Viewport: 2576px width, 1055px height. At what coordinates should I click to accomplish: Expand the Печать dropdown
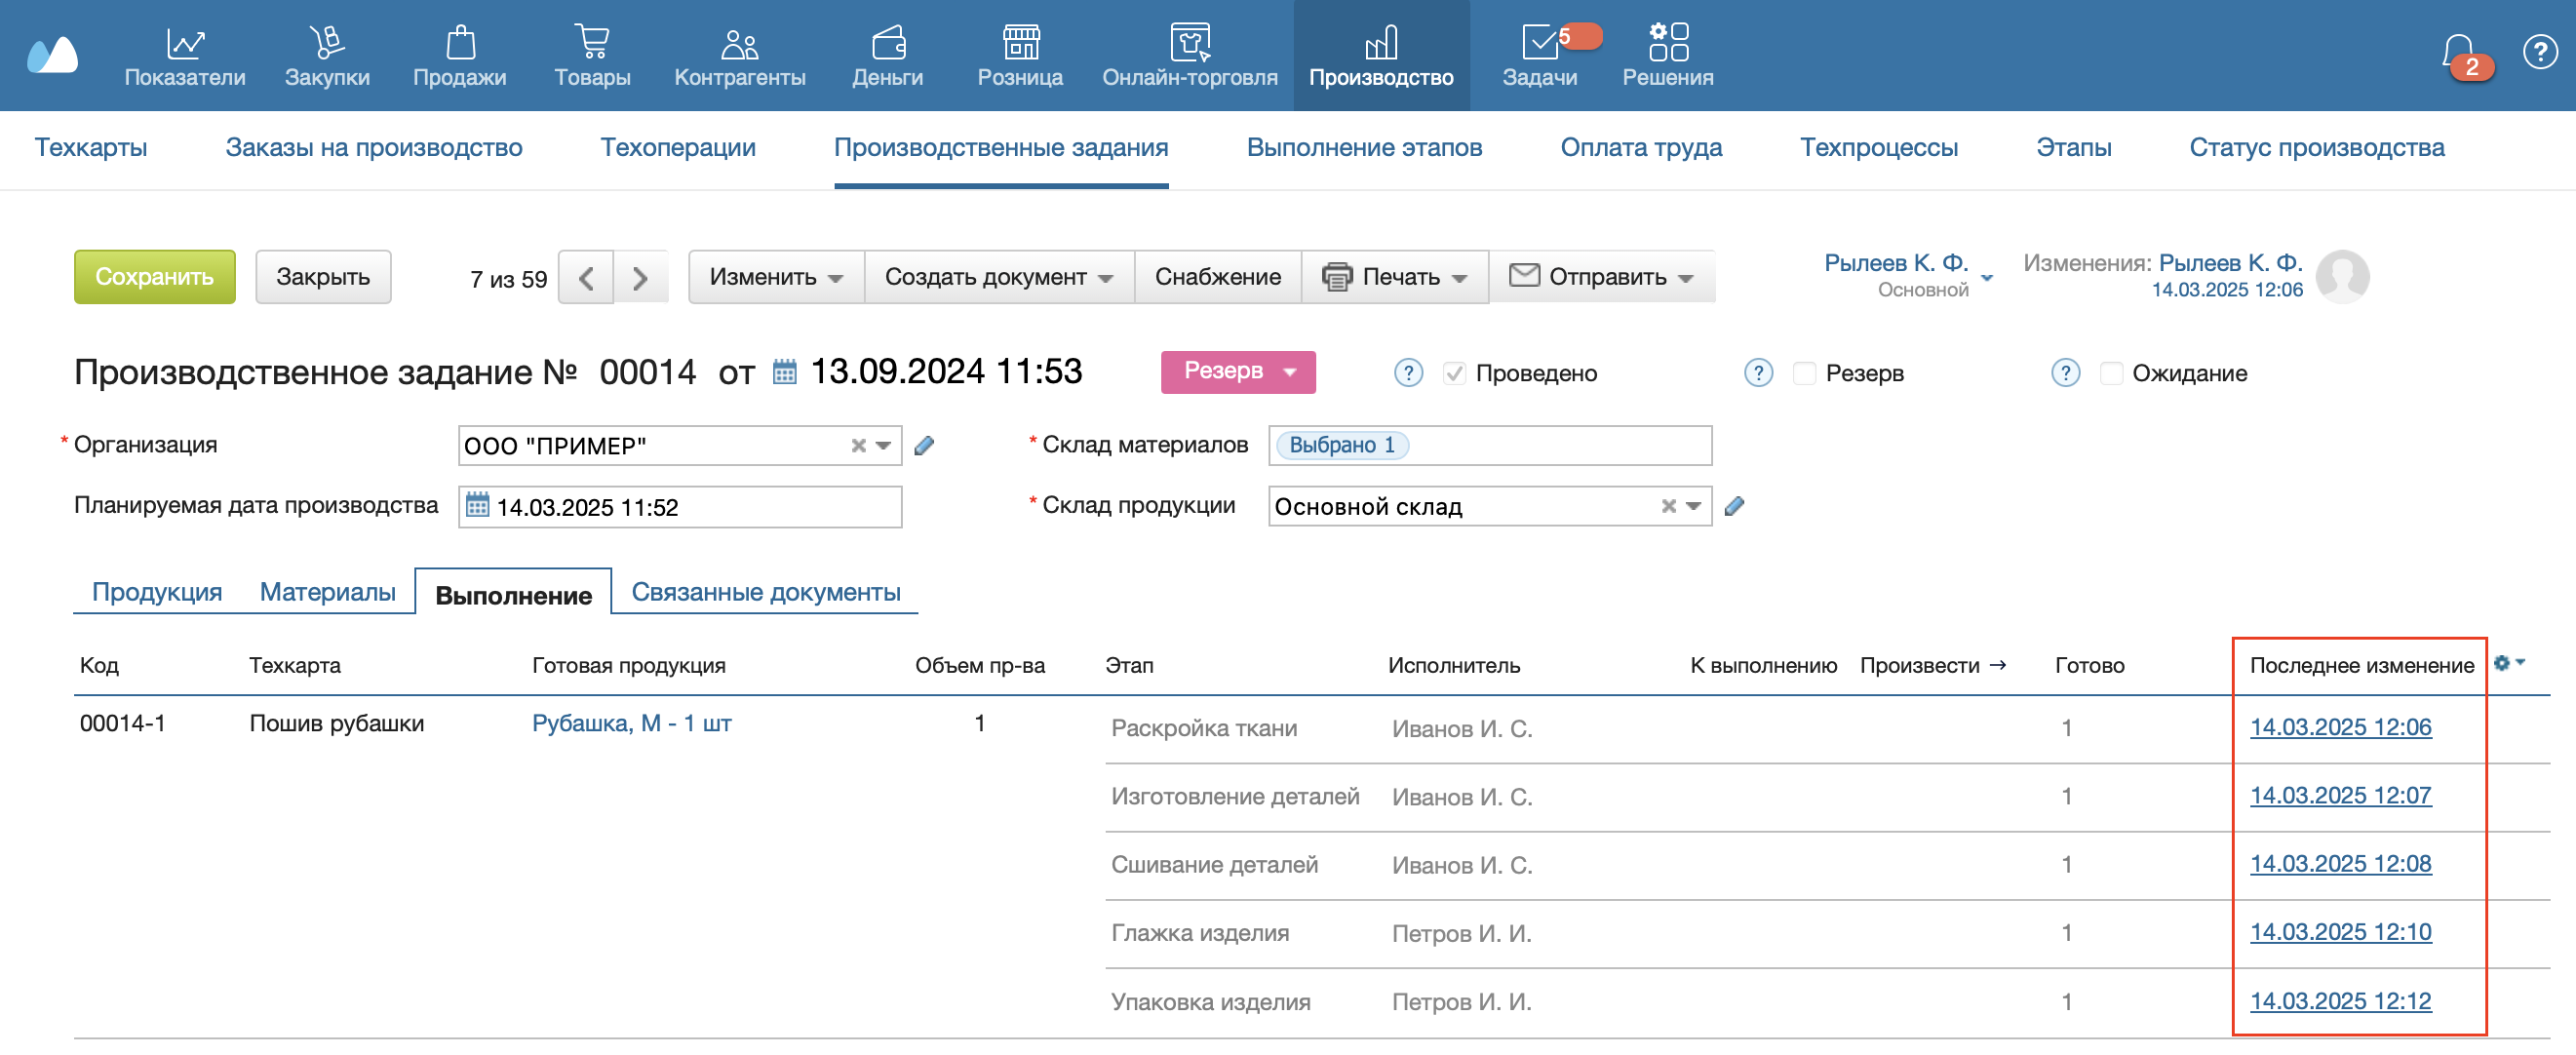tap(1395, 277)
